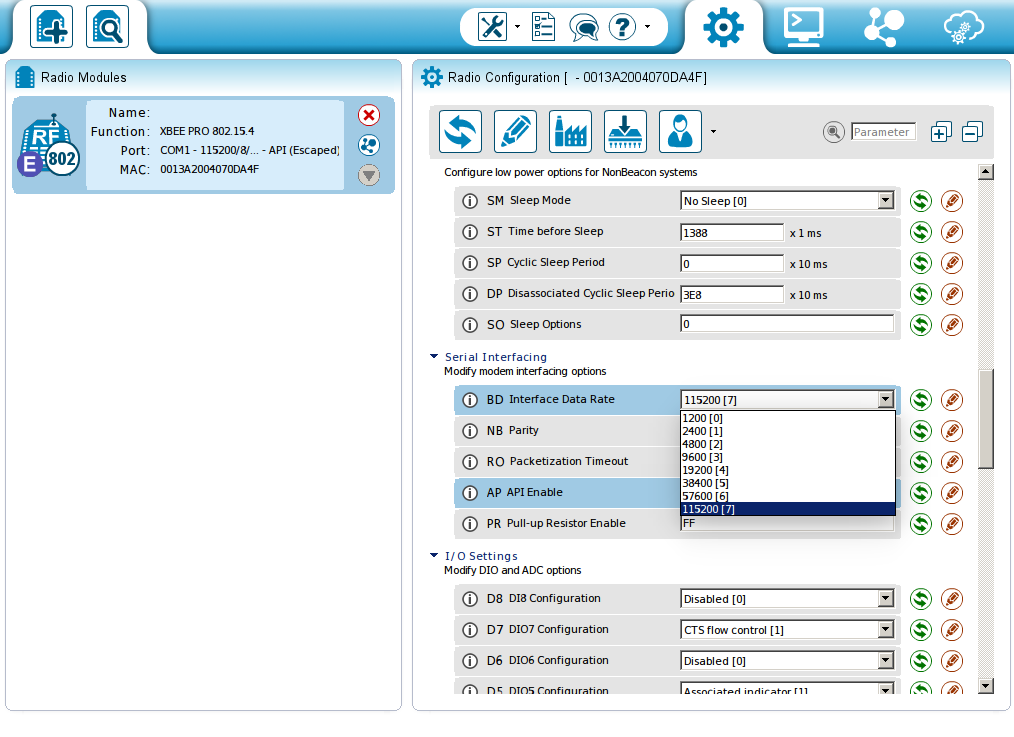Click the Load default factory settings icon
Image resolution: width=1014 pixels, height=737 pixels.
pos(570,131)
